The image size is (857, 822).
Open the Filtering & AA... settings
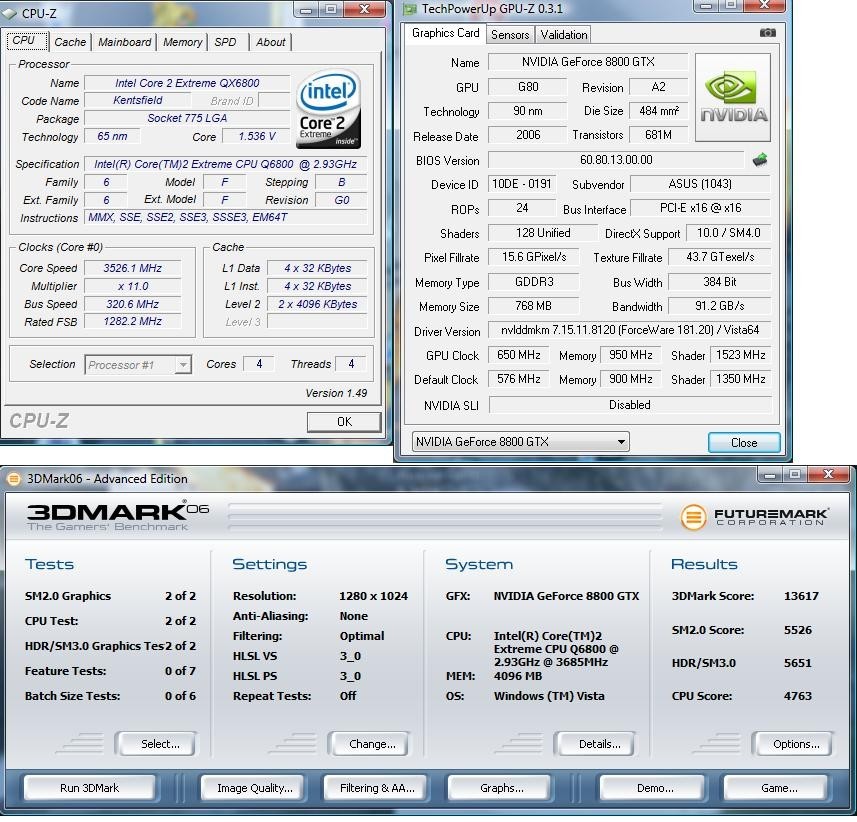(x=374, y=788)
